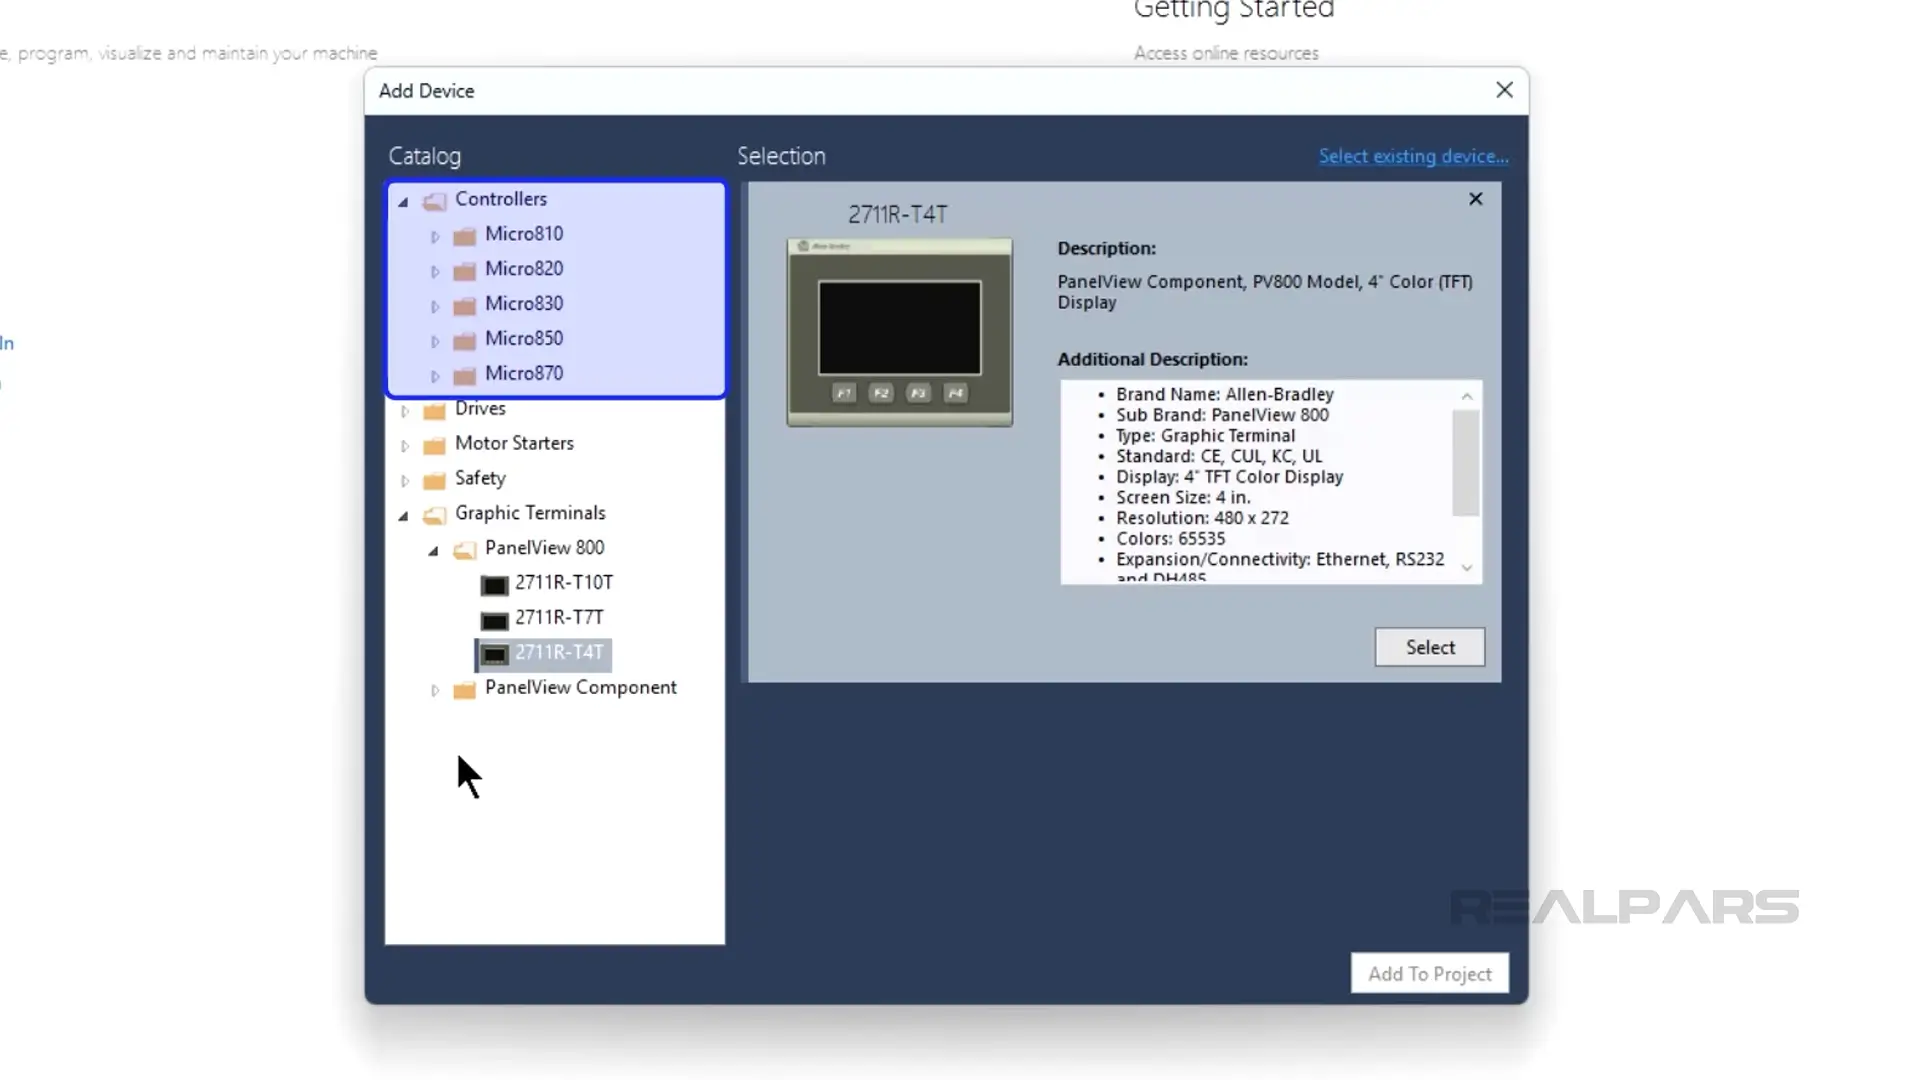Click the Add To Project button
This screenshot has width=1920, height=1080.
click(x=1430, y=973)
